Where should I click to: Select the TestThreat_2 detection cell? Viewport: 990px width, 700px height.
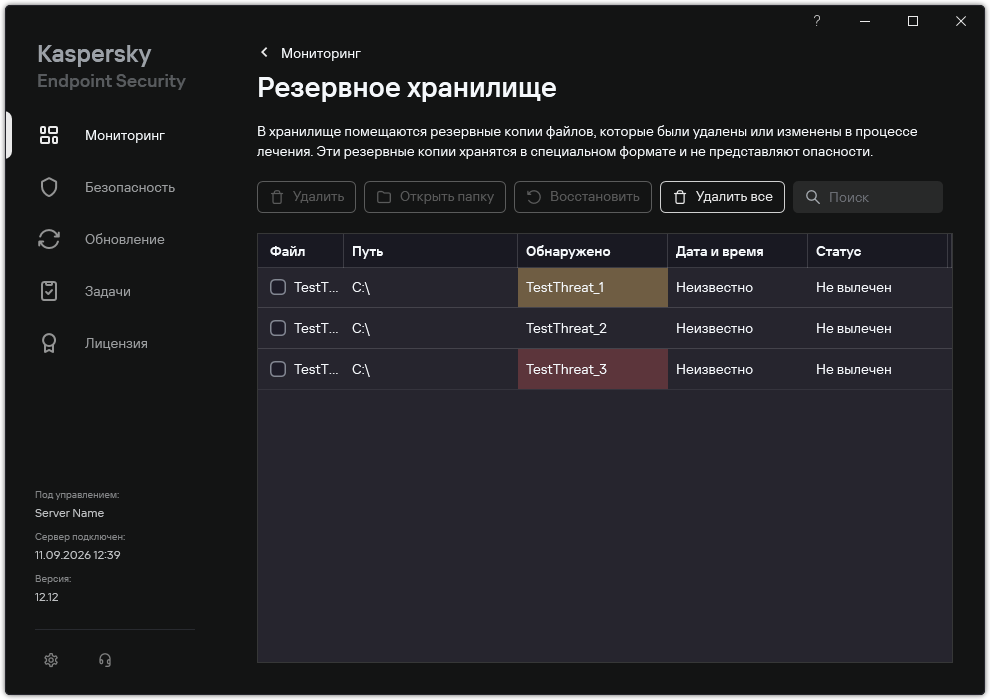coord(592,328)
